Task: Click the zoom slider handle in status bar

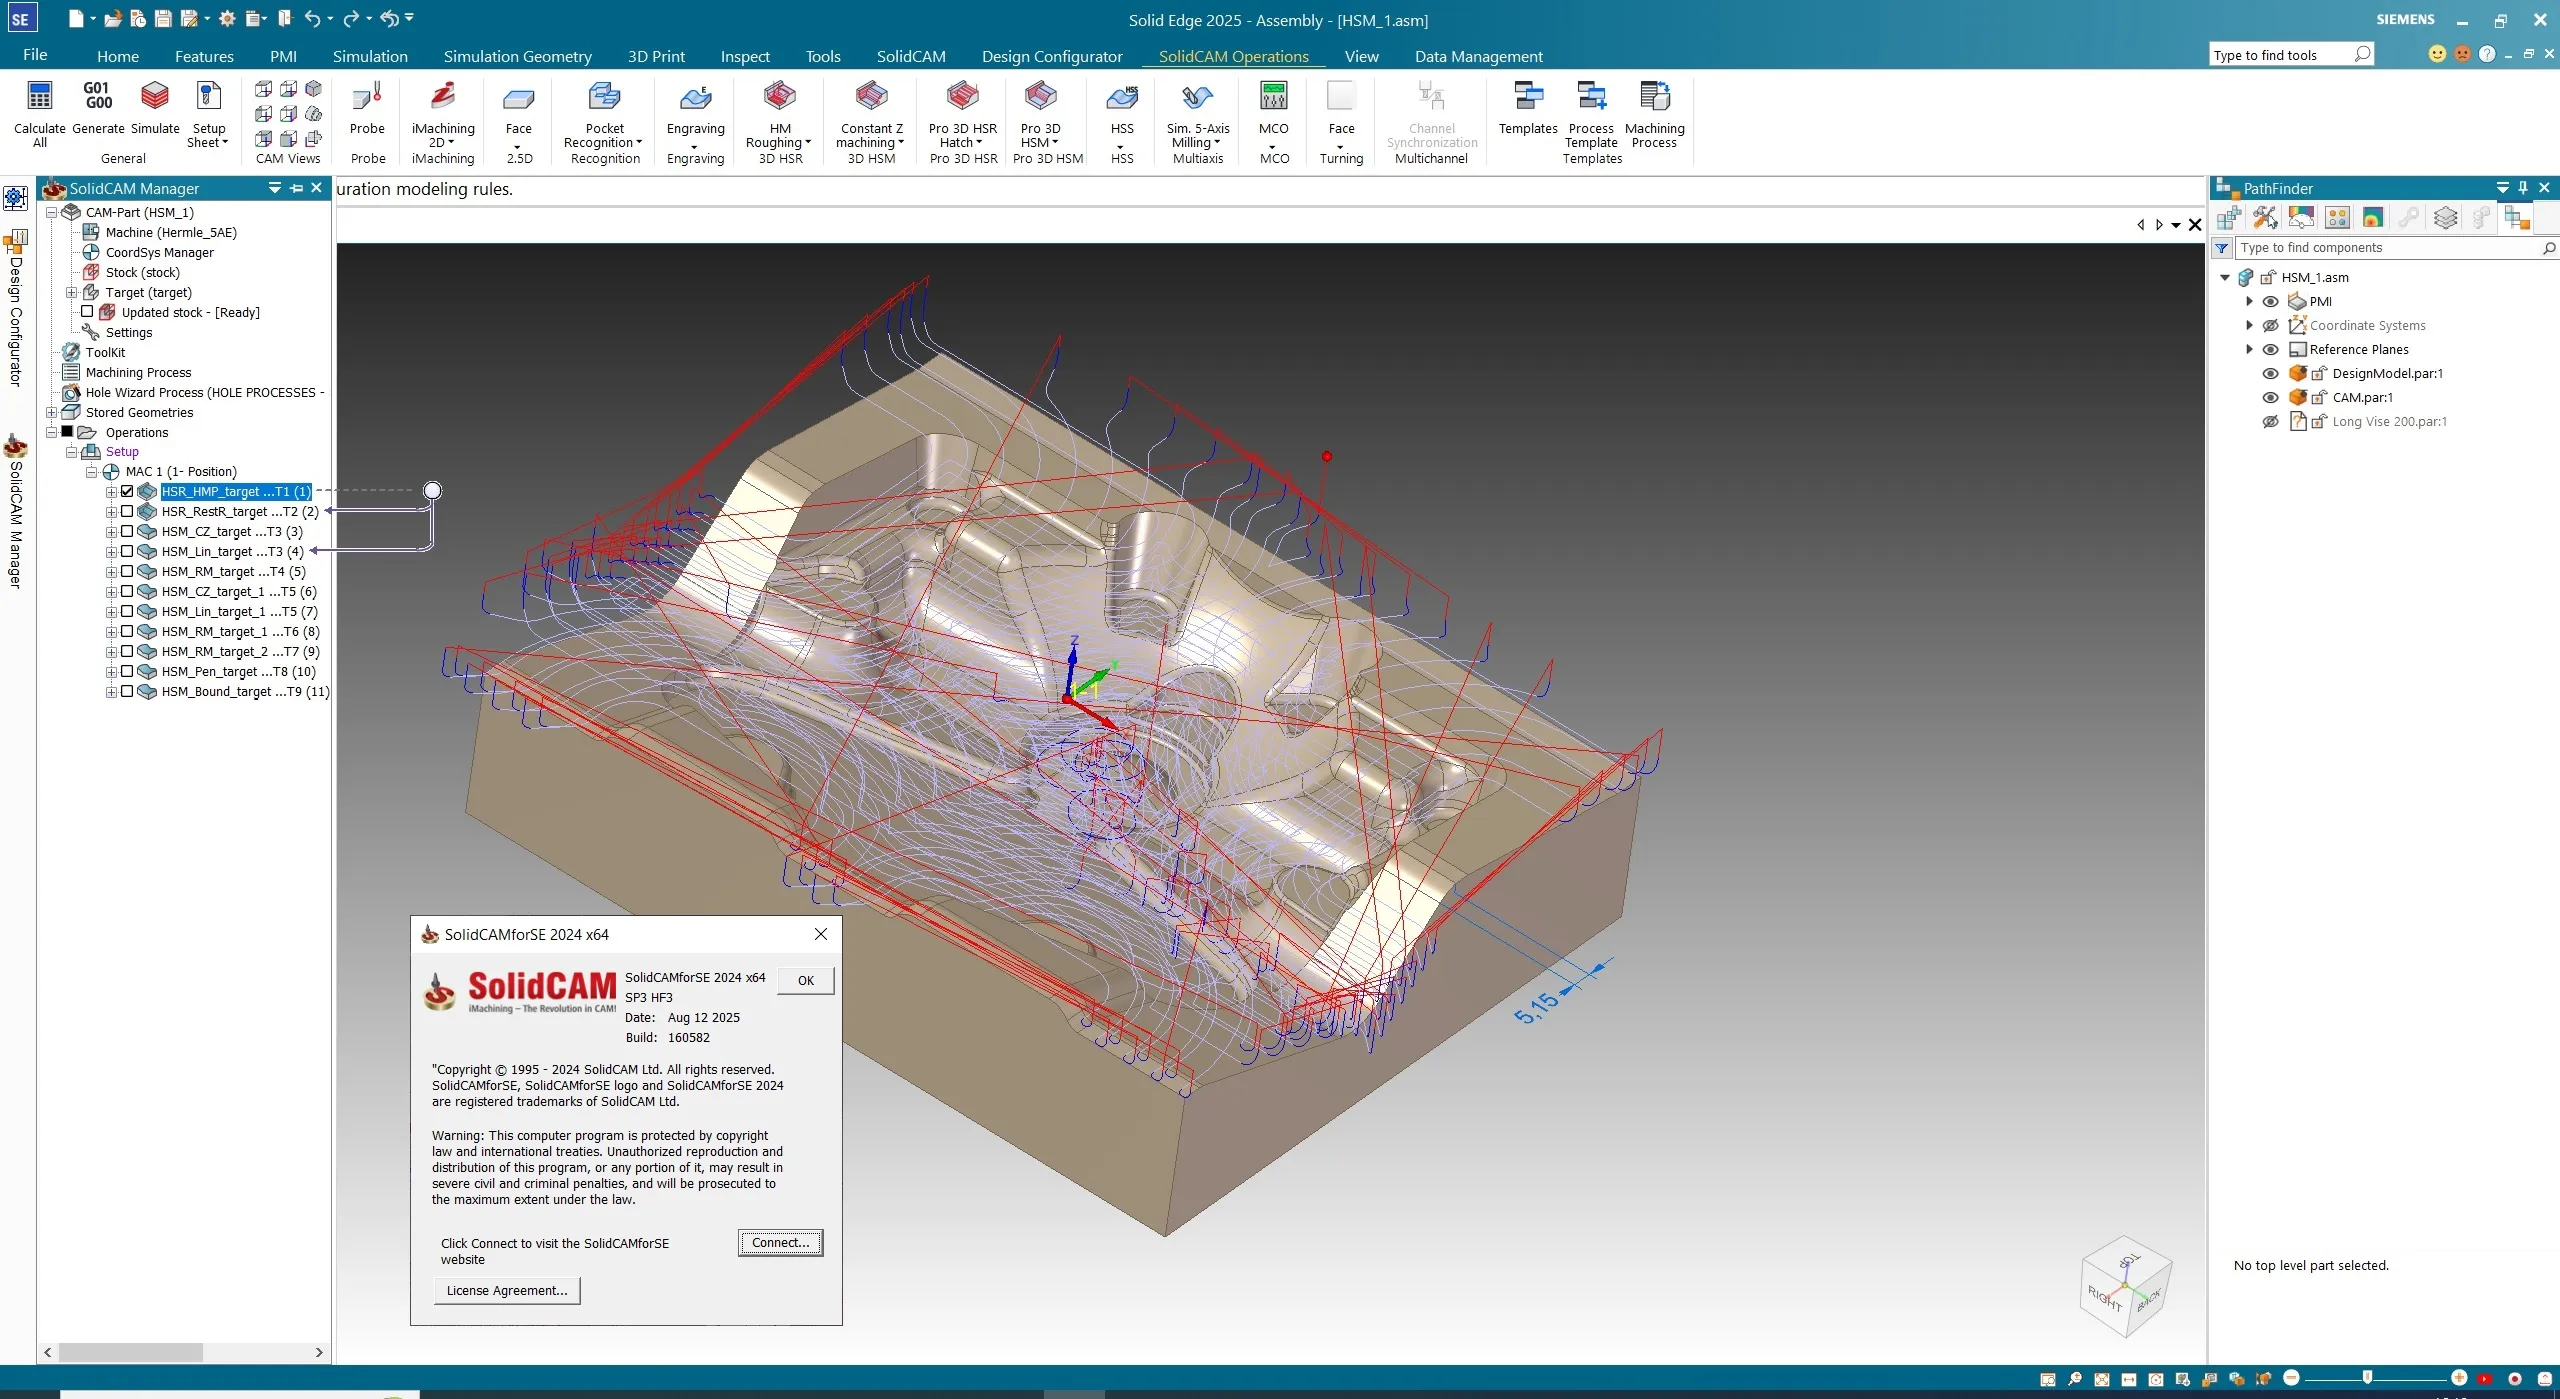Action: 2367,1378
